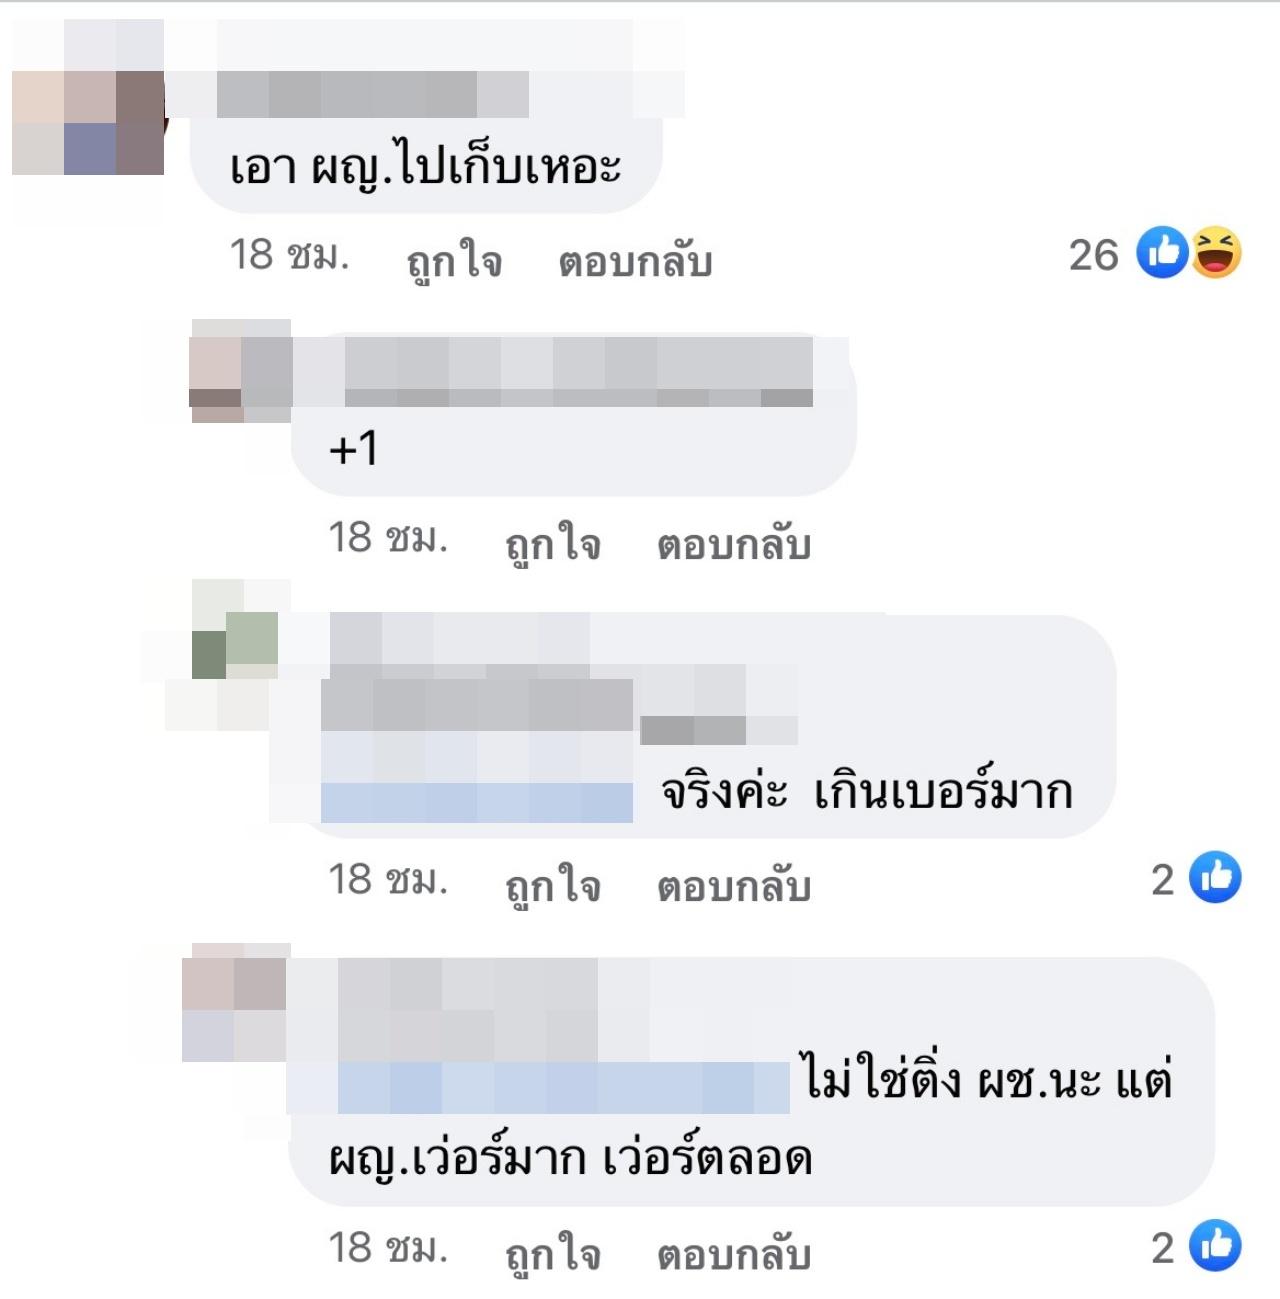
Task: Reply to the comment เอา ผญ.ไปเก็บเหอะ
Action: tap(635, 261)
